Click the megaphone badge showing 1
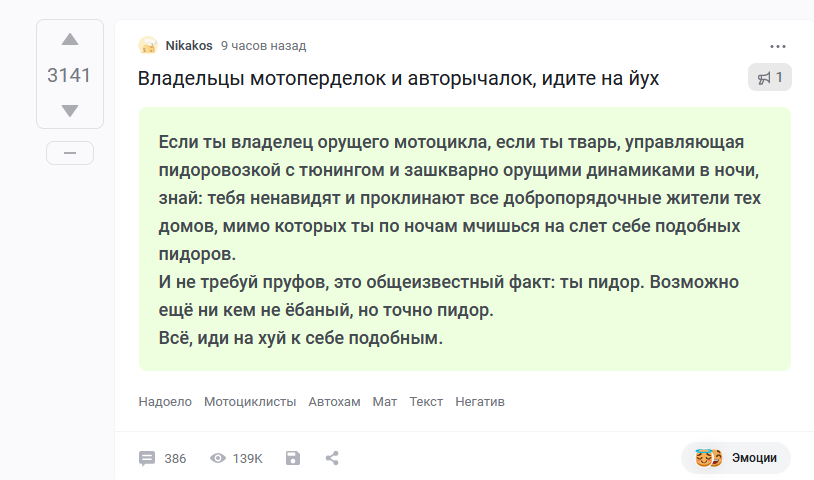Viewport: 814px width, 480px height. point(769,77)
